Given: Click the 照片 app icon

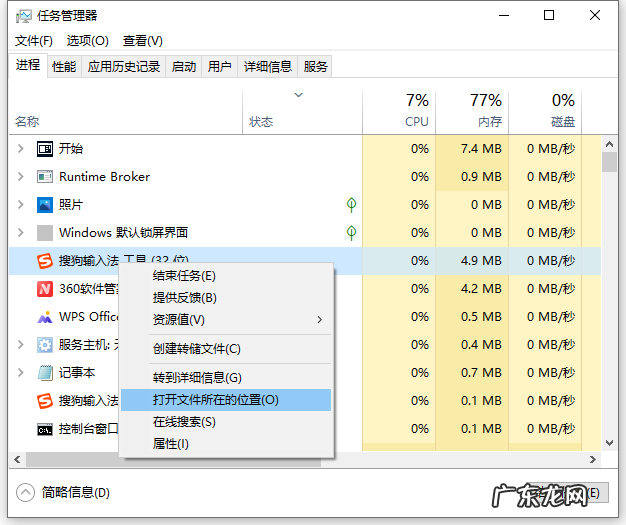Looking at the screenshot, I should point(45,205).
